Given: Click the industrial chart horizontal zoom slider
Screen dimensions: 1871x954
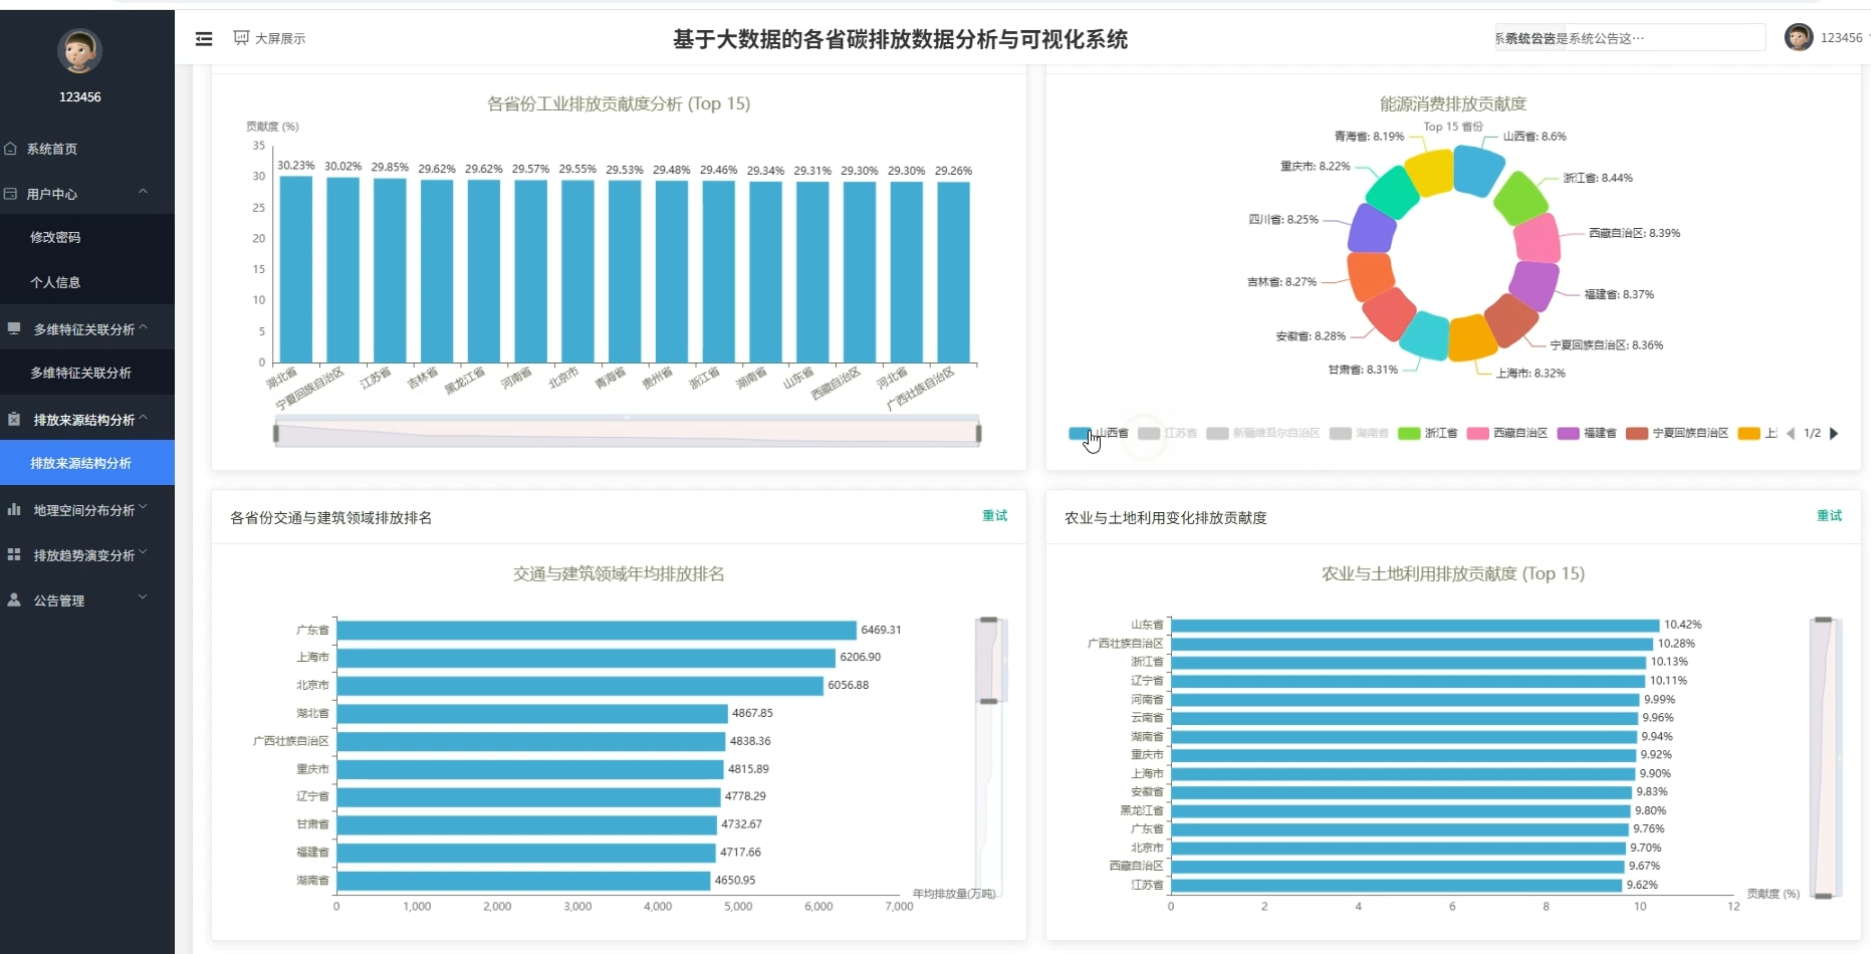Looking at the screenshot, I should [x=627, y=433].
